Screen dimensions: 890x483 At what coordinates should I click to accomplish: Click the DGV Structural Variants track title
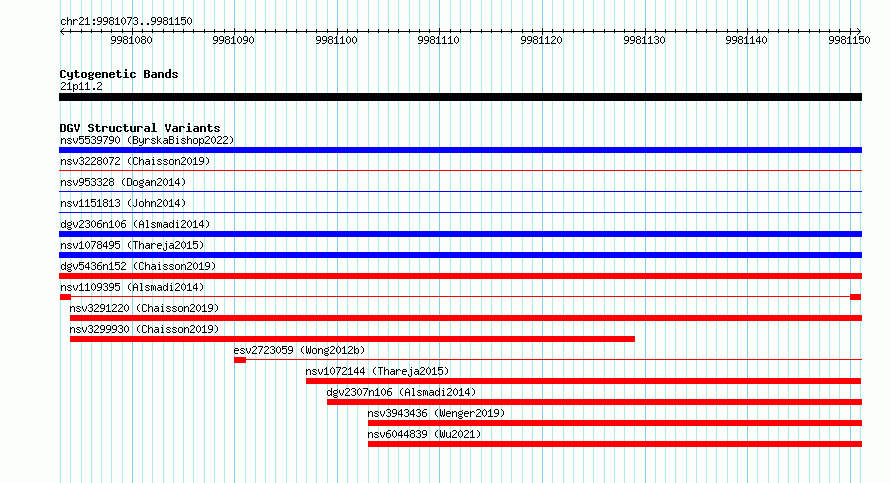click(x=140, y=128)
